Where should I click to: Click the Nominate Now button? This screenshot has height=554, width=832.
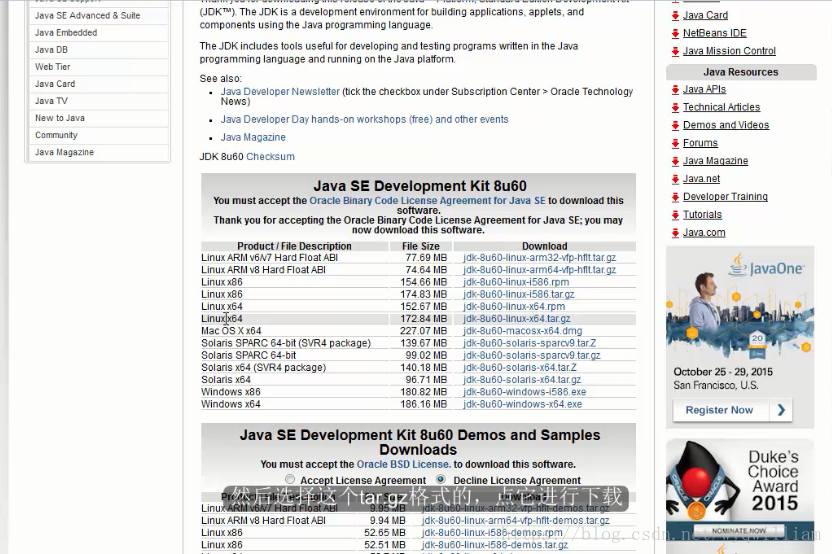click(739, 530)
